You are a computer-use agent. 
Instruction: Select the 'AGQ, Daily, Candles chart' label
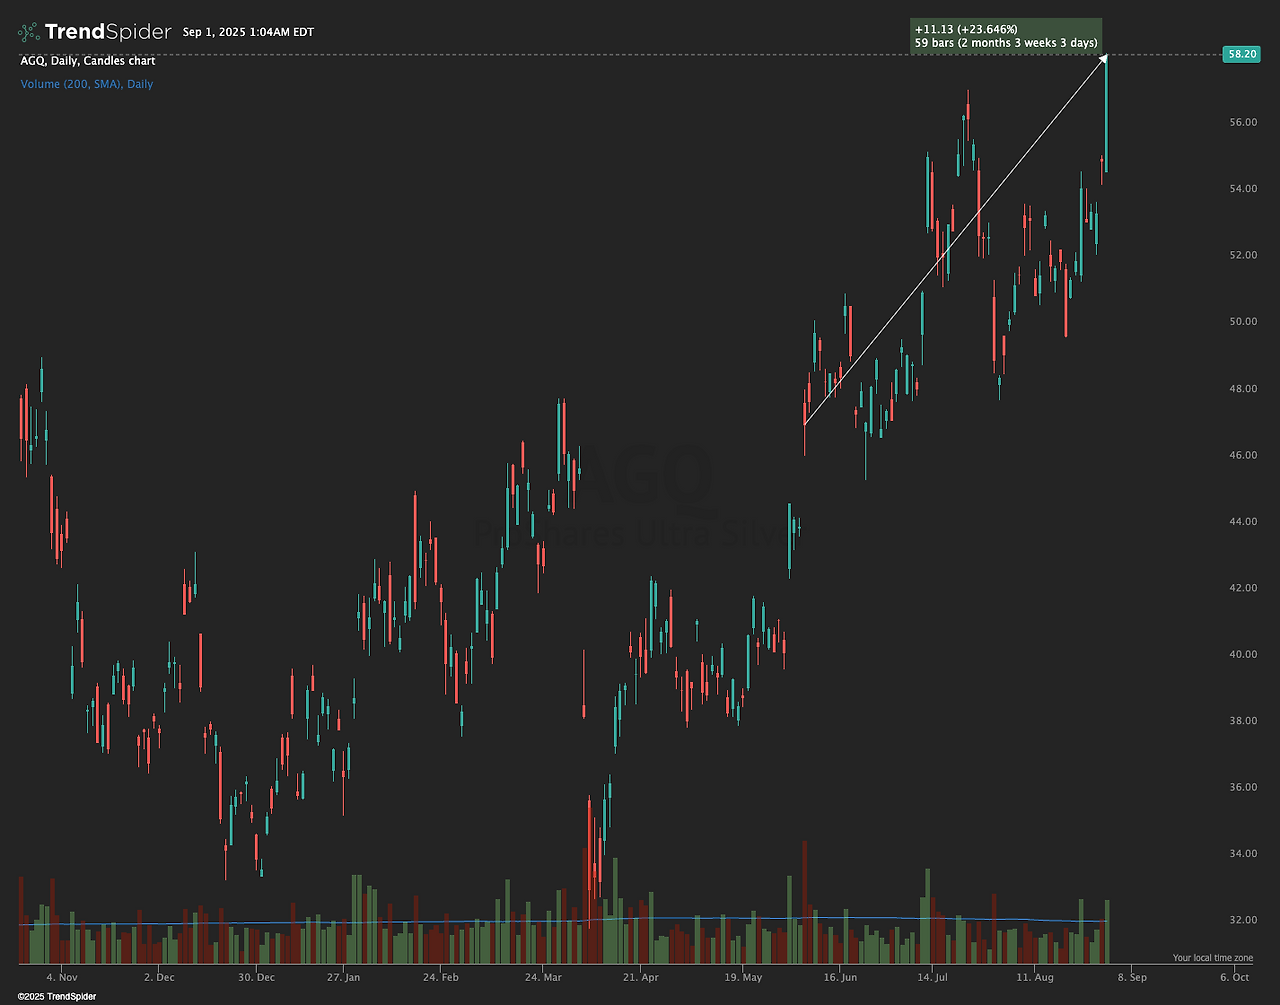pyautogui.click(x=88, y=61)
